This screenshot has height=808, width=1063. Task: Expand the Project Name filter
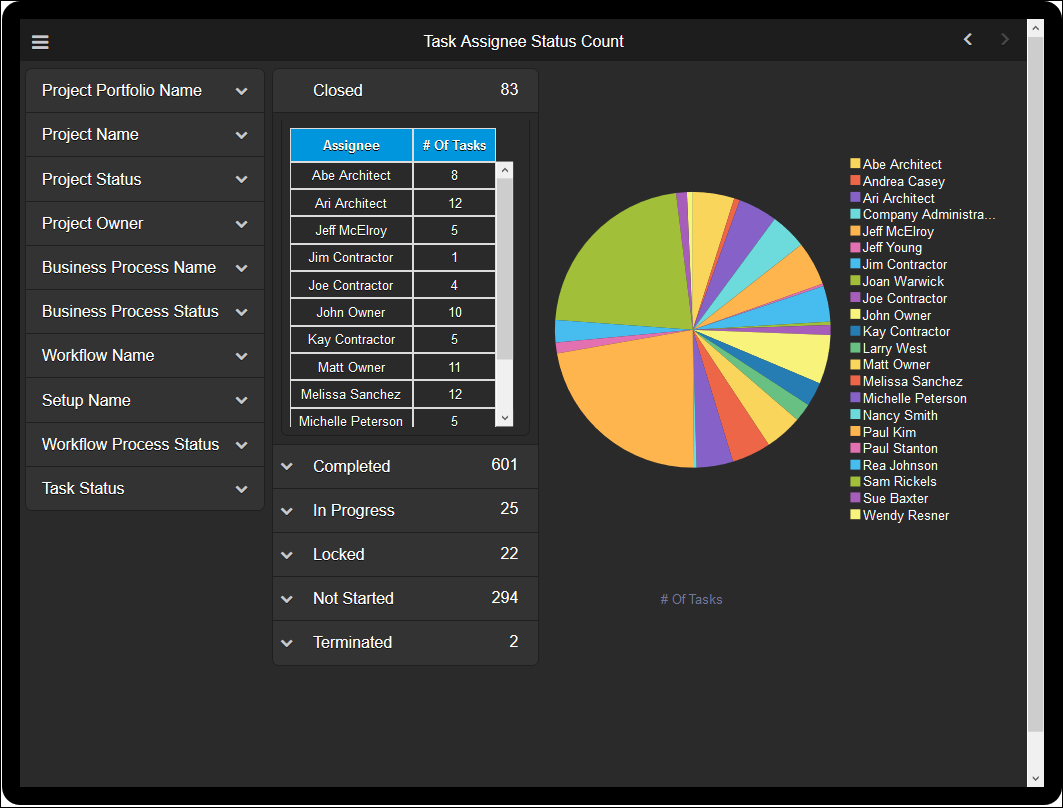tap(145, 135)
